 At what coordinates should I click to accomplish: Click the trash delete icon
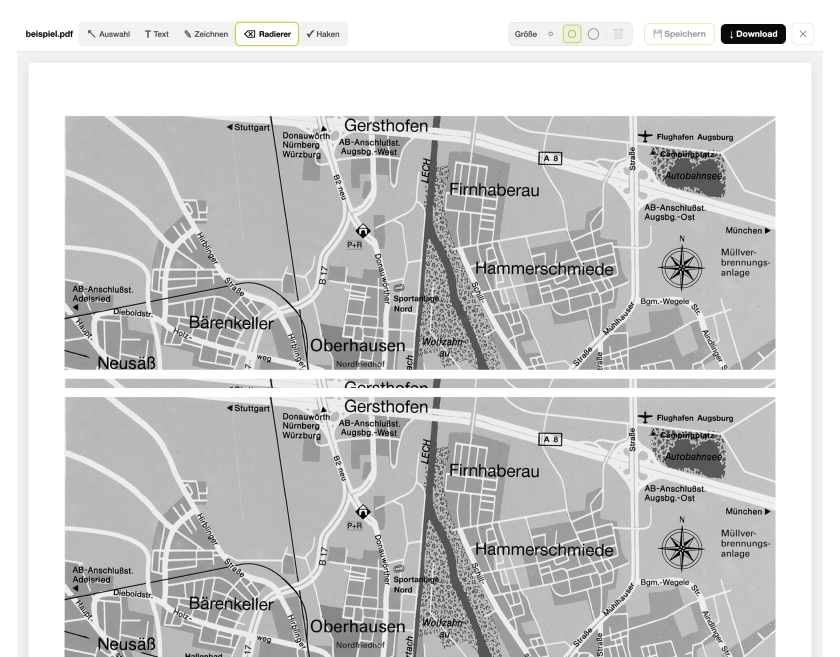(x=618, y=34)
